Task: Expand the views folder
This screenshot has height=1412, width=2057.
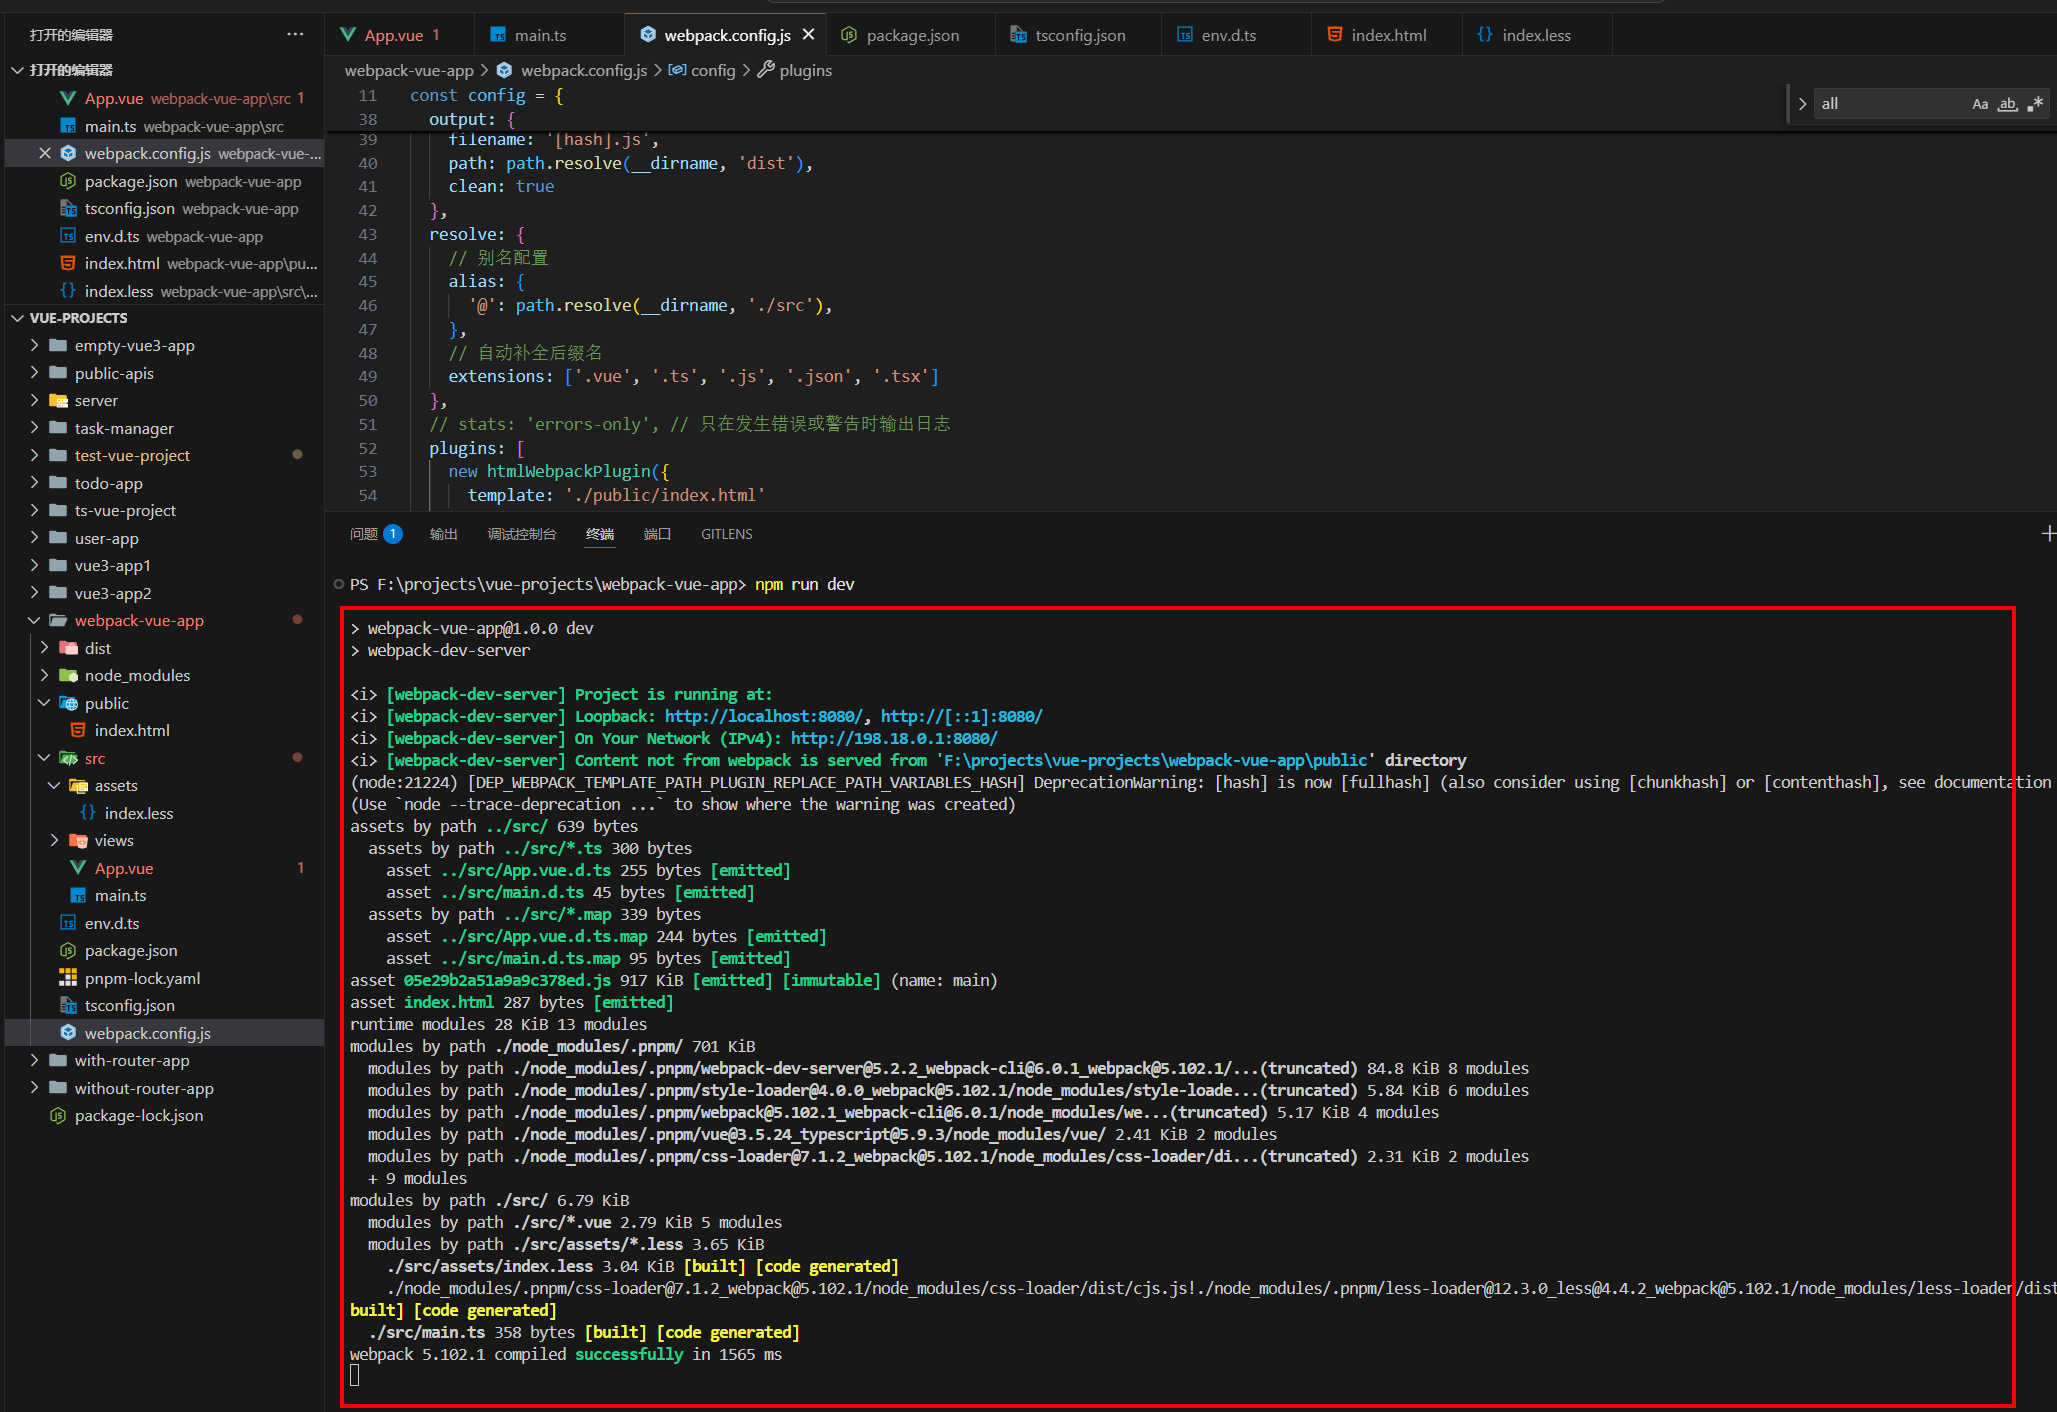Action: click(54, 841)
